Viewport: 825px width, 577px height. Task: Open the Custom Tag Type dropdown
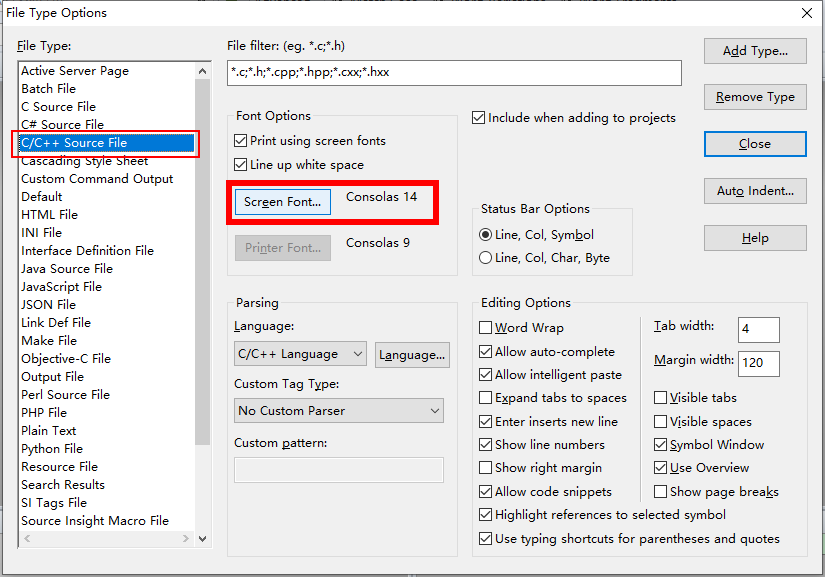[x=338, y=411]
